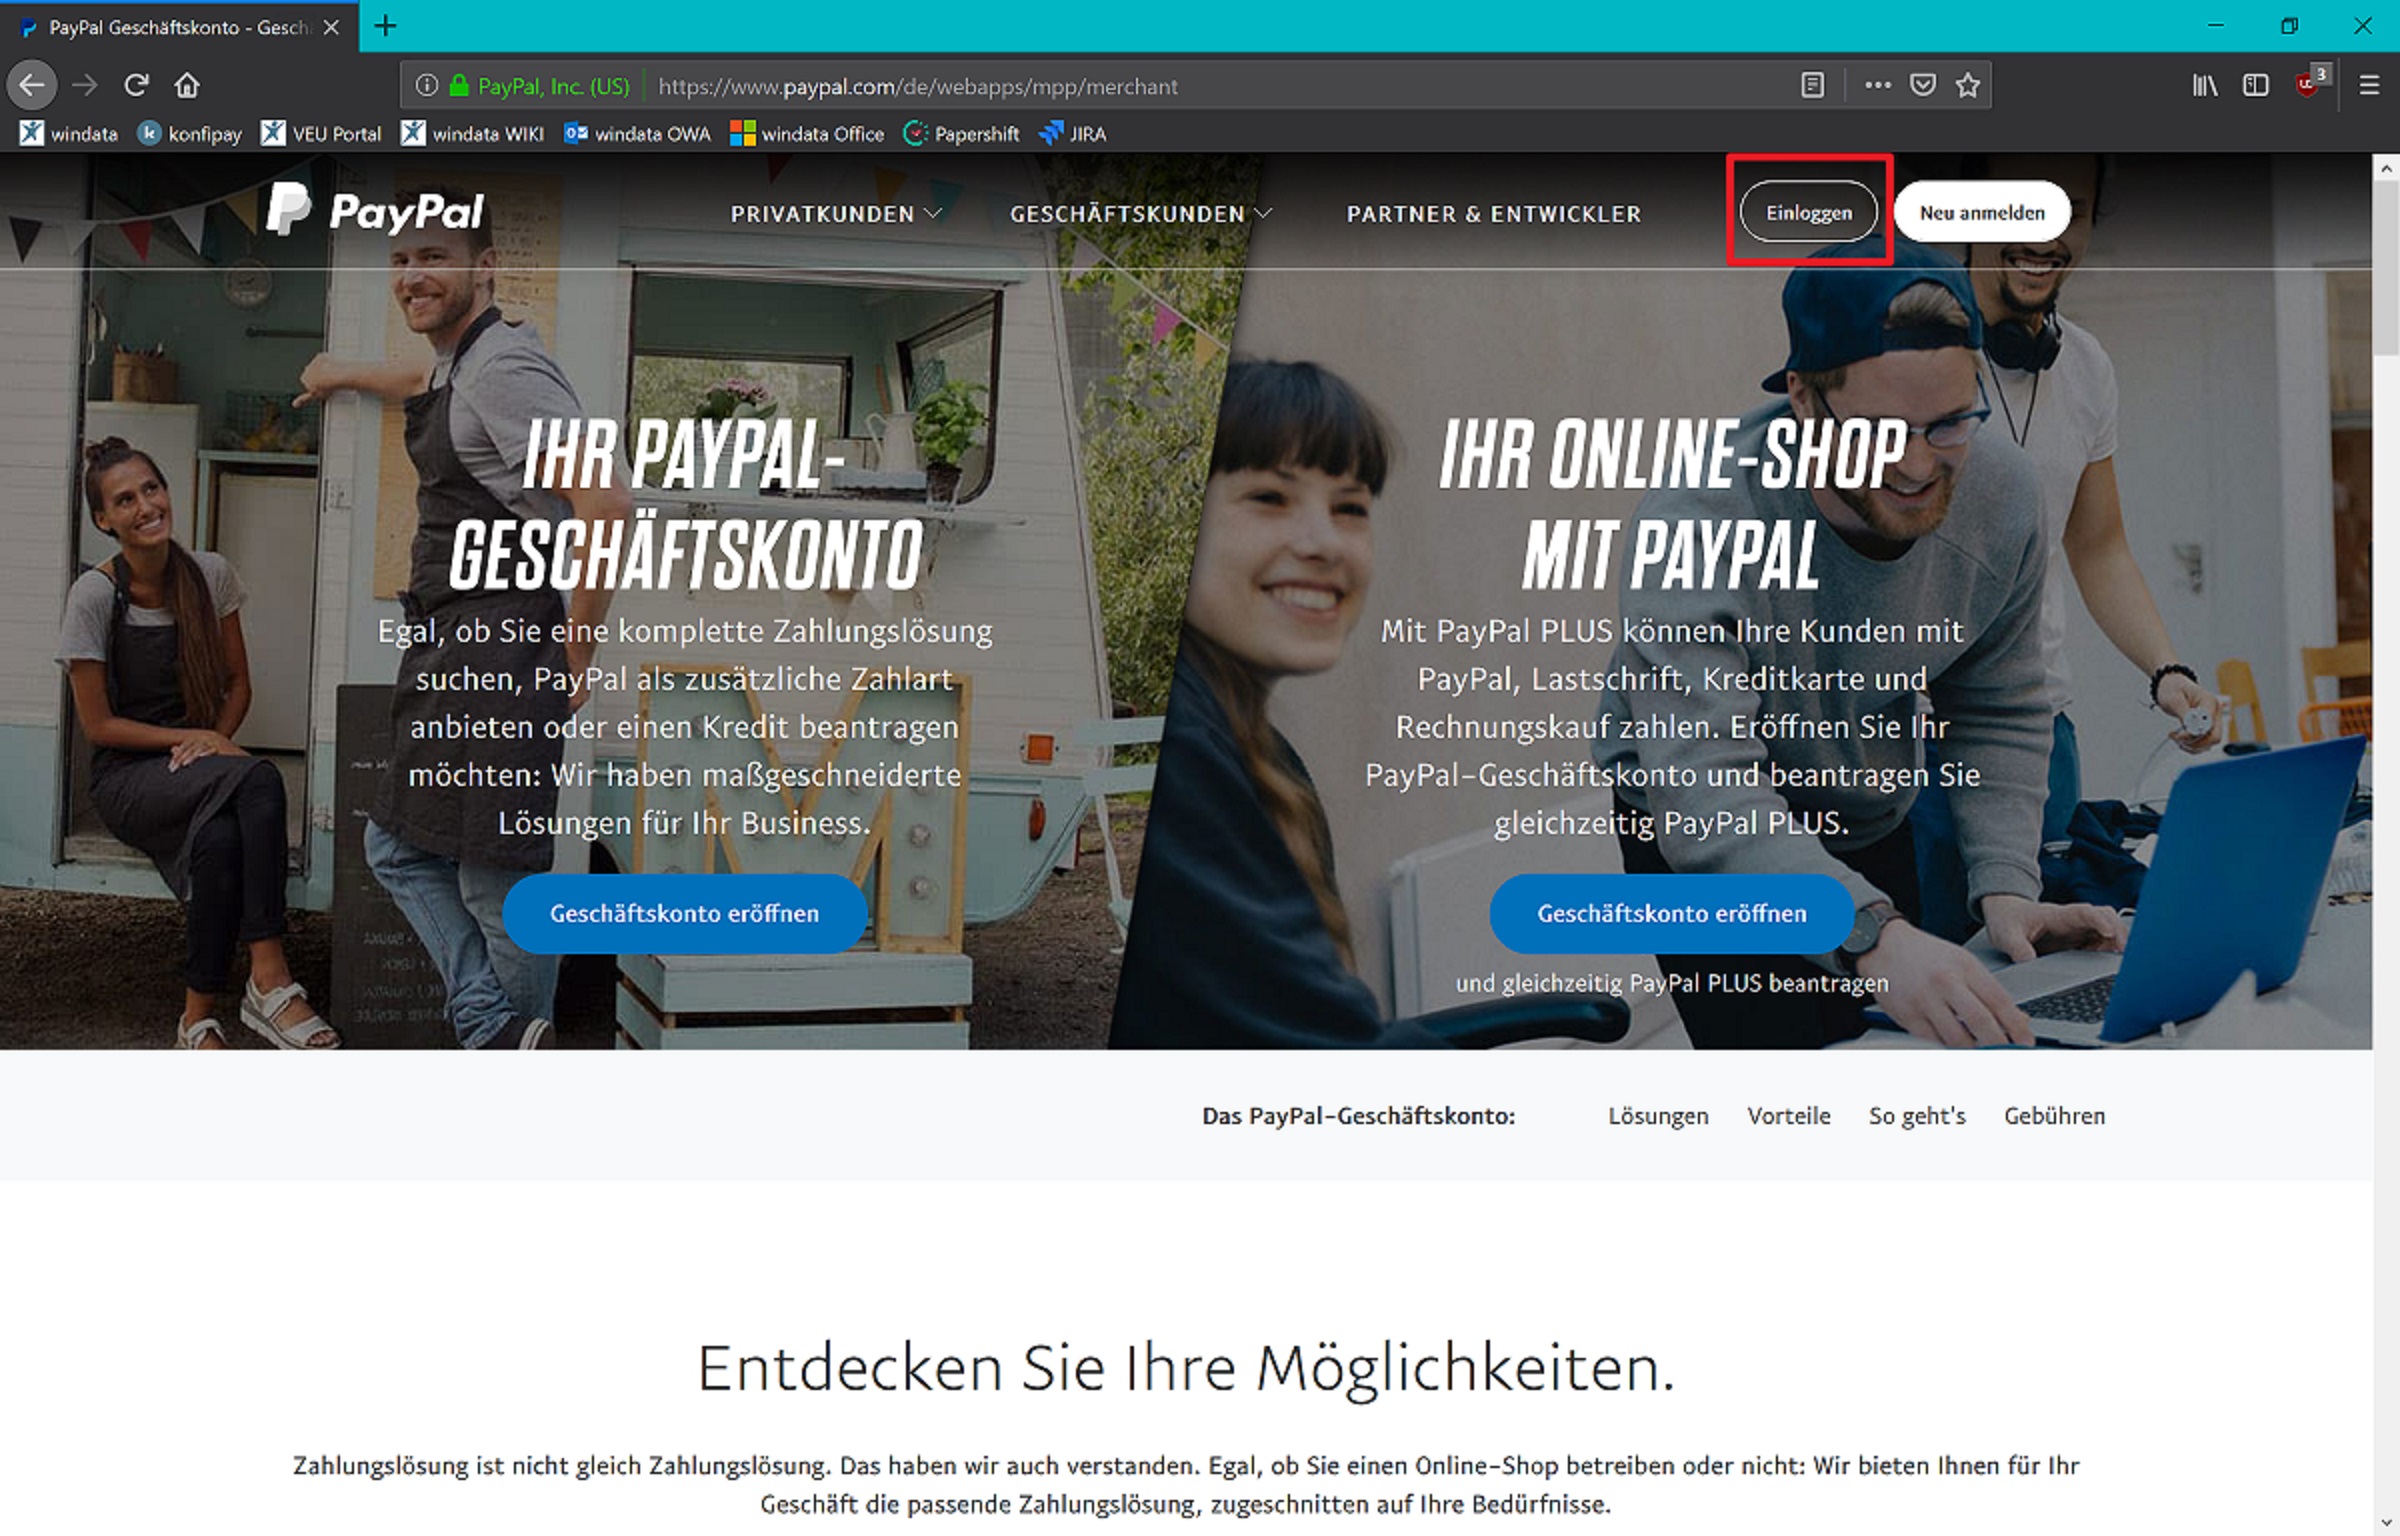Viewport: 2400px width, 1536px height.
Task: Go back with the browser back arrow
Action: coord(31,85)
